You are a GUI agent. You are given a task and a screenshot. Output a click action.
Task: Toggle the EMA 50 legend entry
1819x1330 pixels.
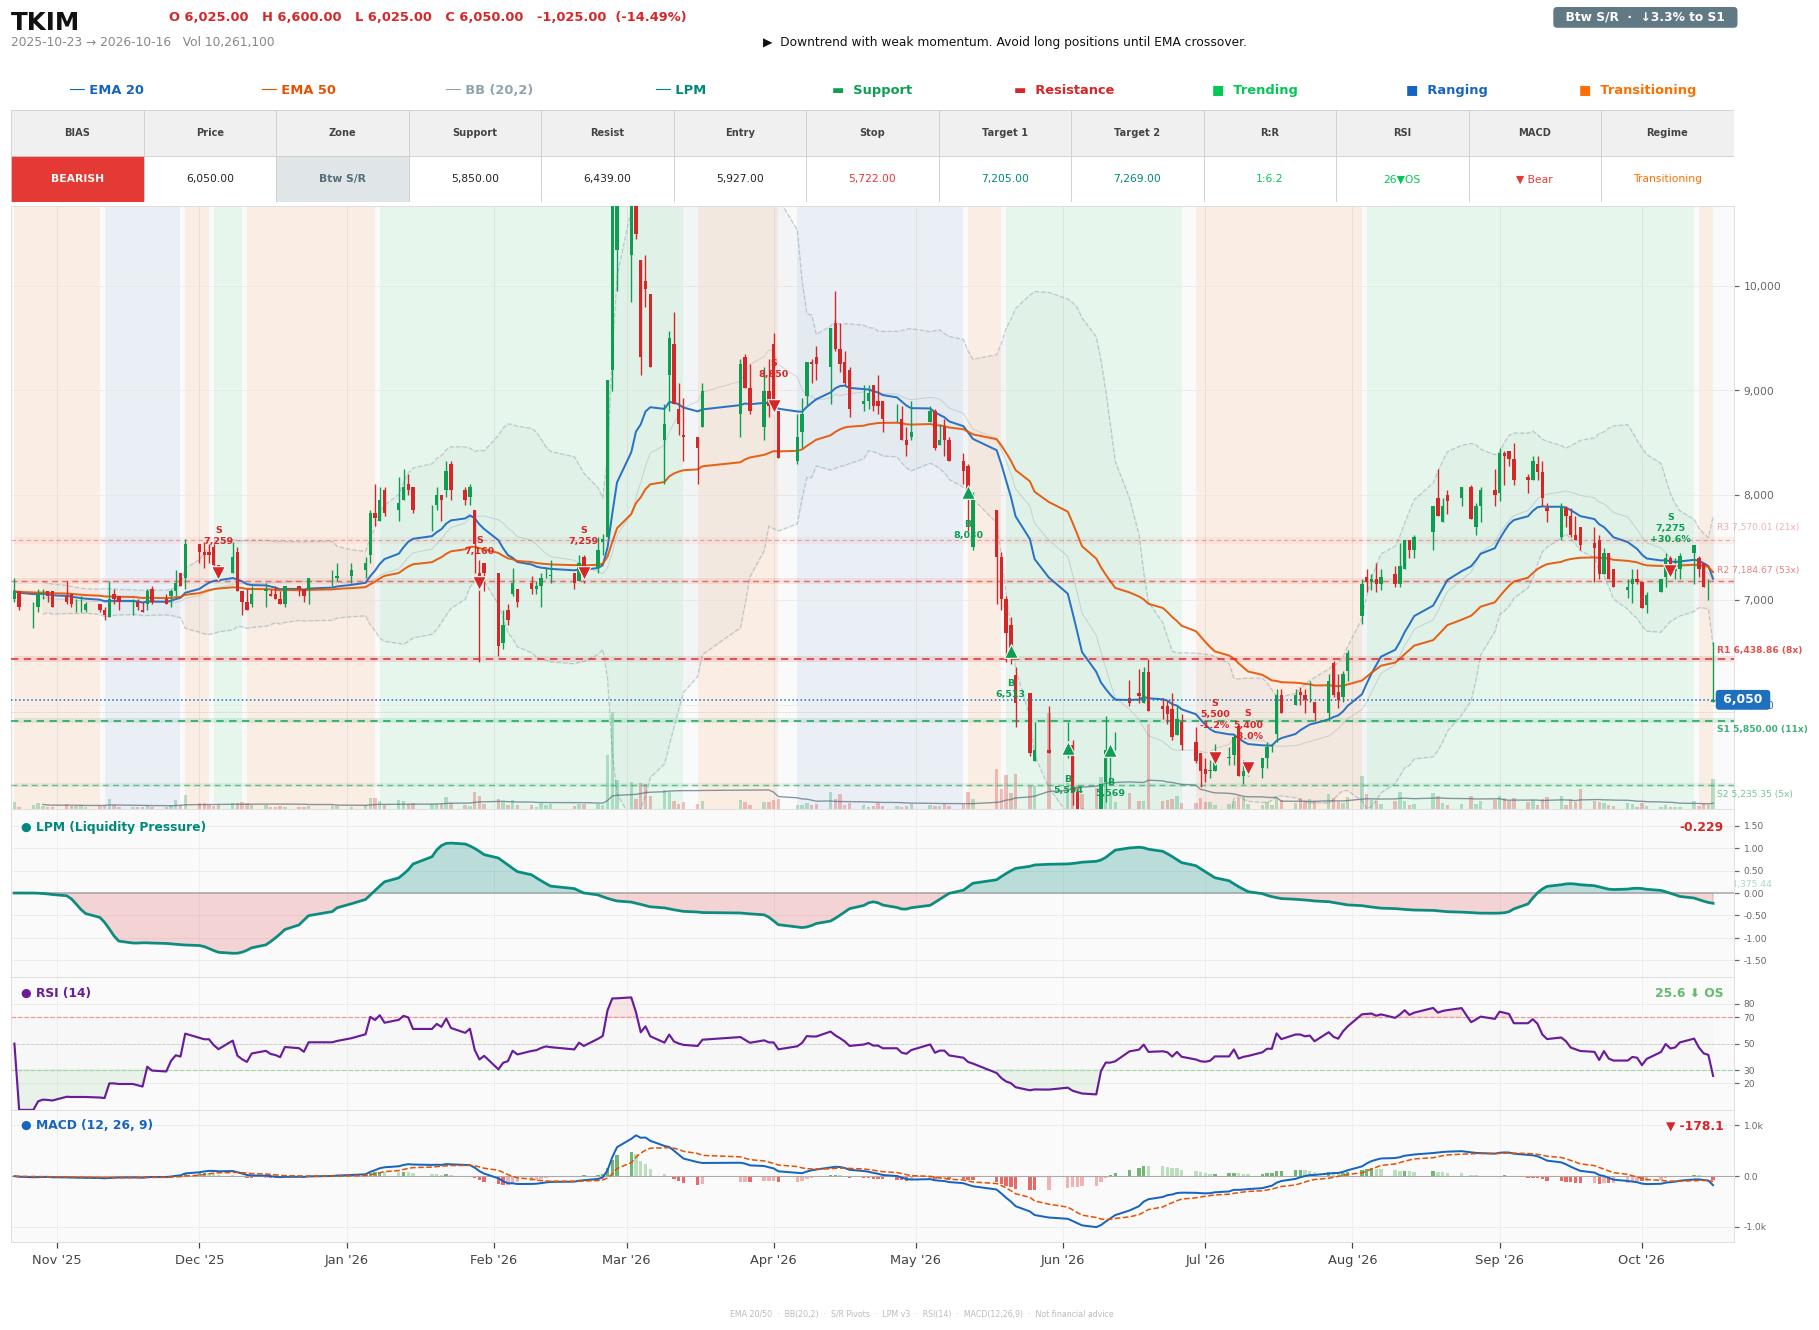tap(299, 90)
